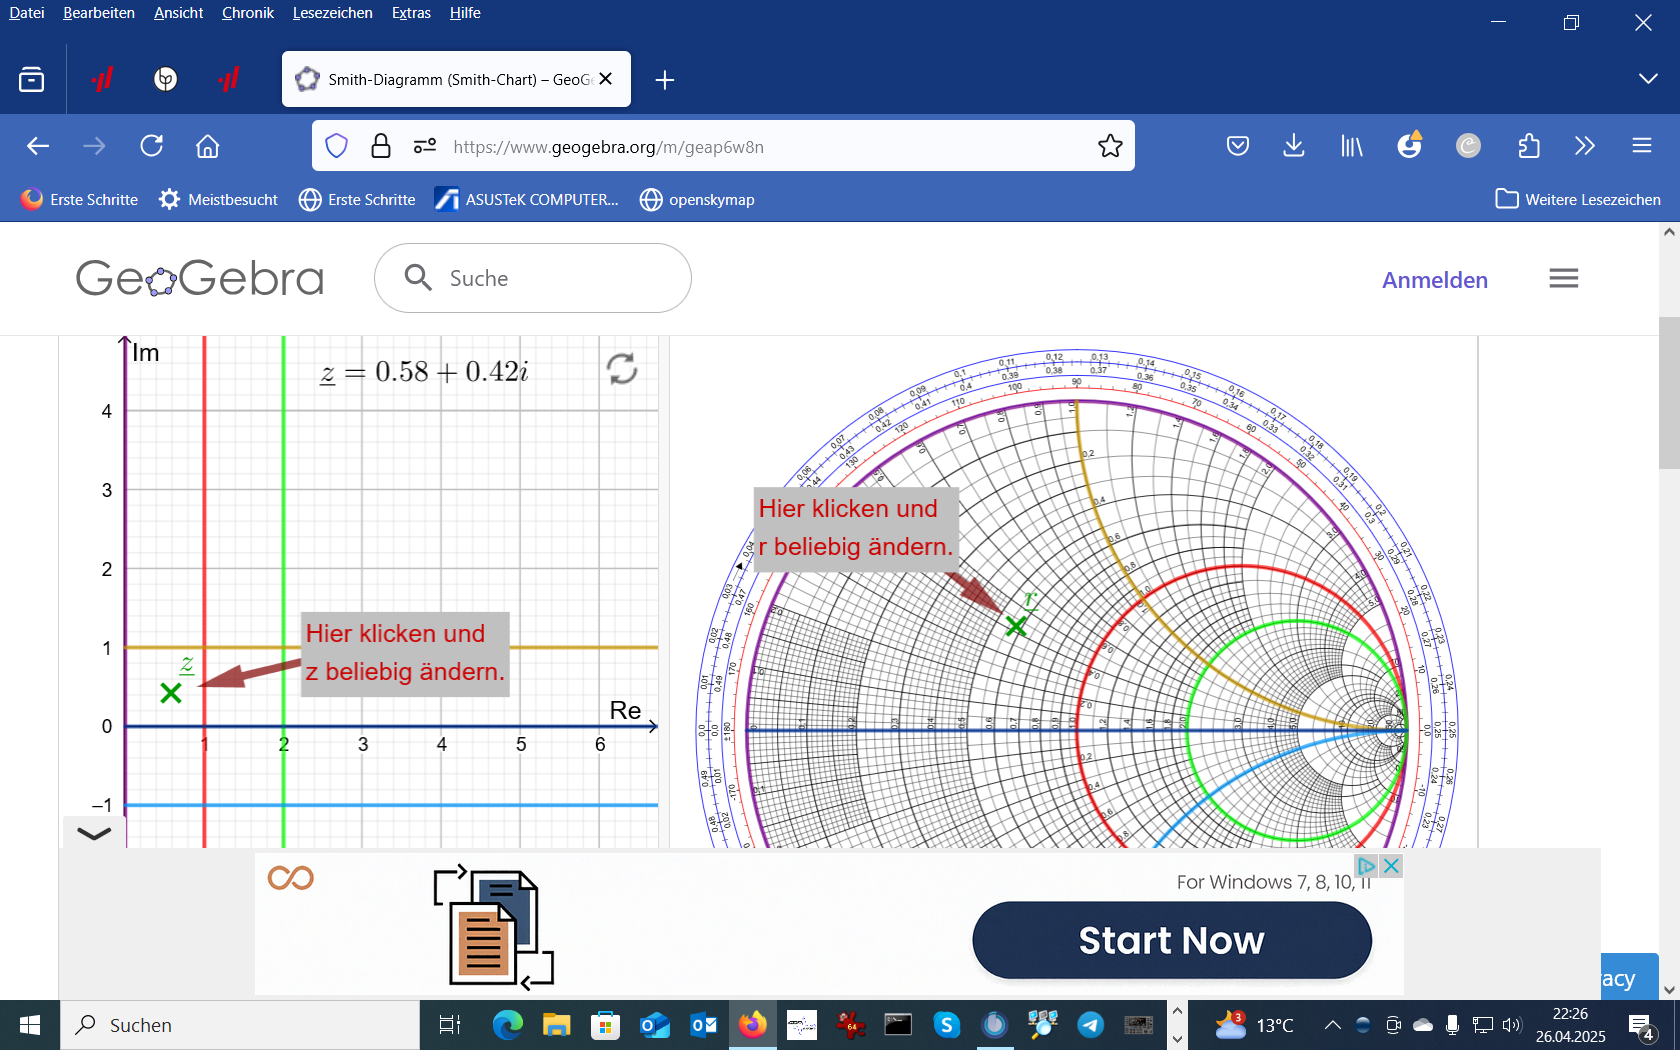Open the Pocket save icon
The image size is (1680, 1050).
pyautogui.click(x=1238, y=146)
